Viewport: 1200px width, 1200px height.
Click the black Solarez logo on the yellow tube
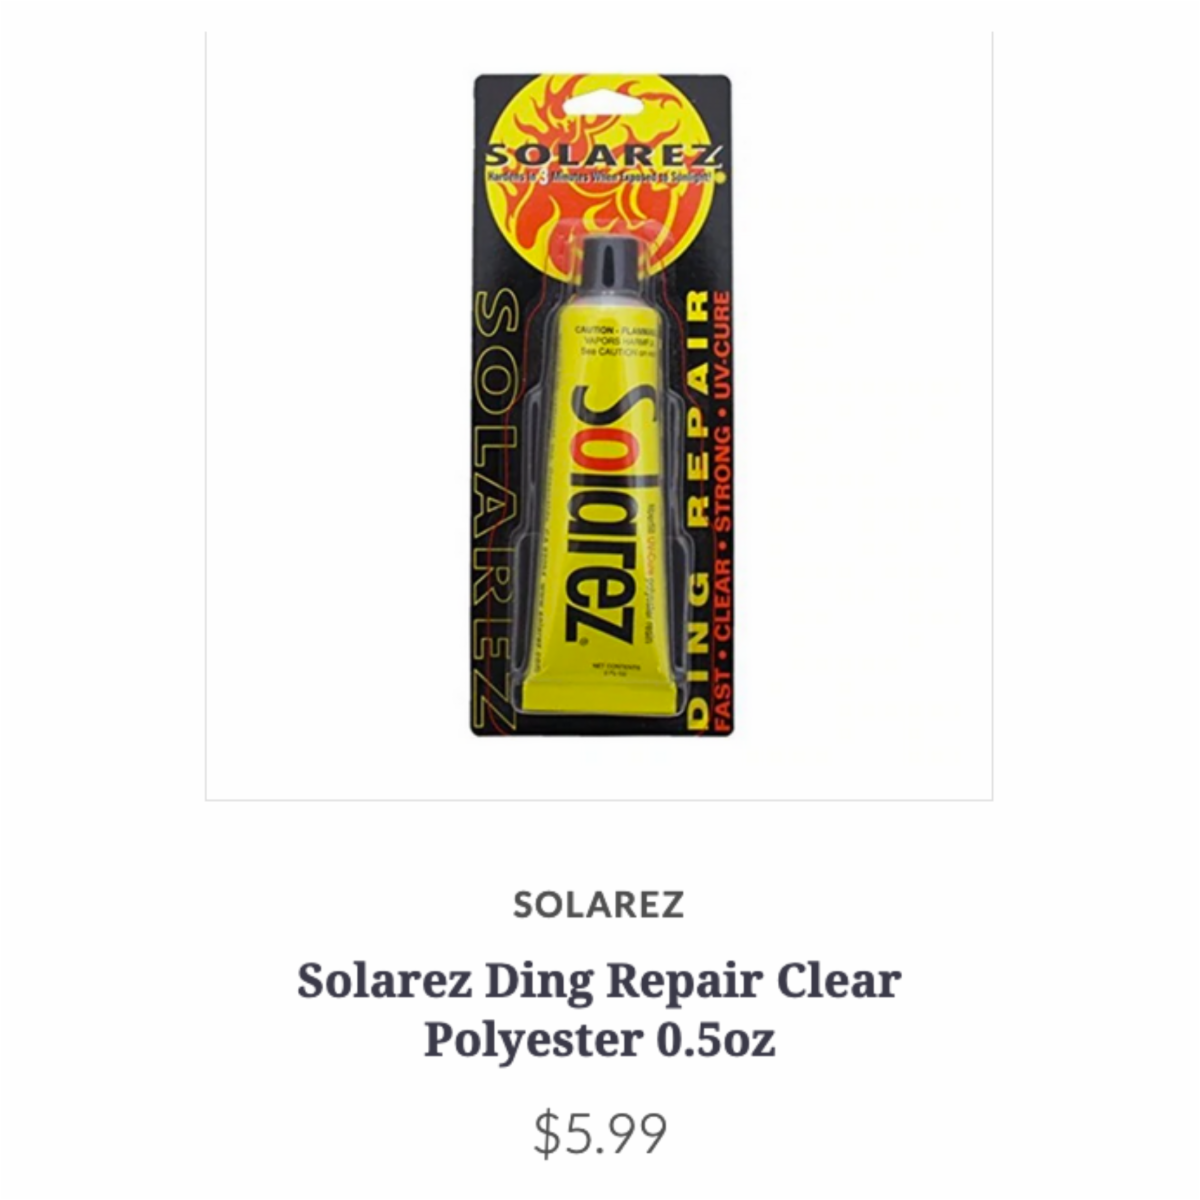(x=600, y=512)
